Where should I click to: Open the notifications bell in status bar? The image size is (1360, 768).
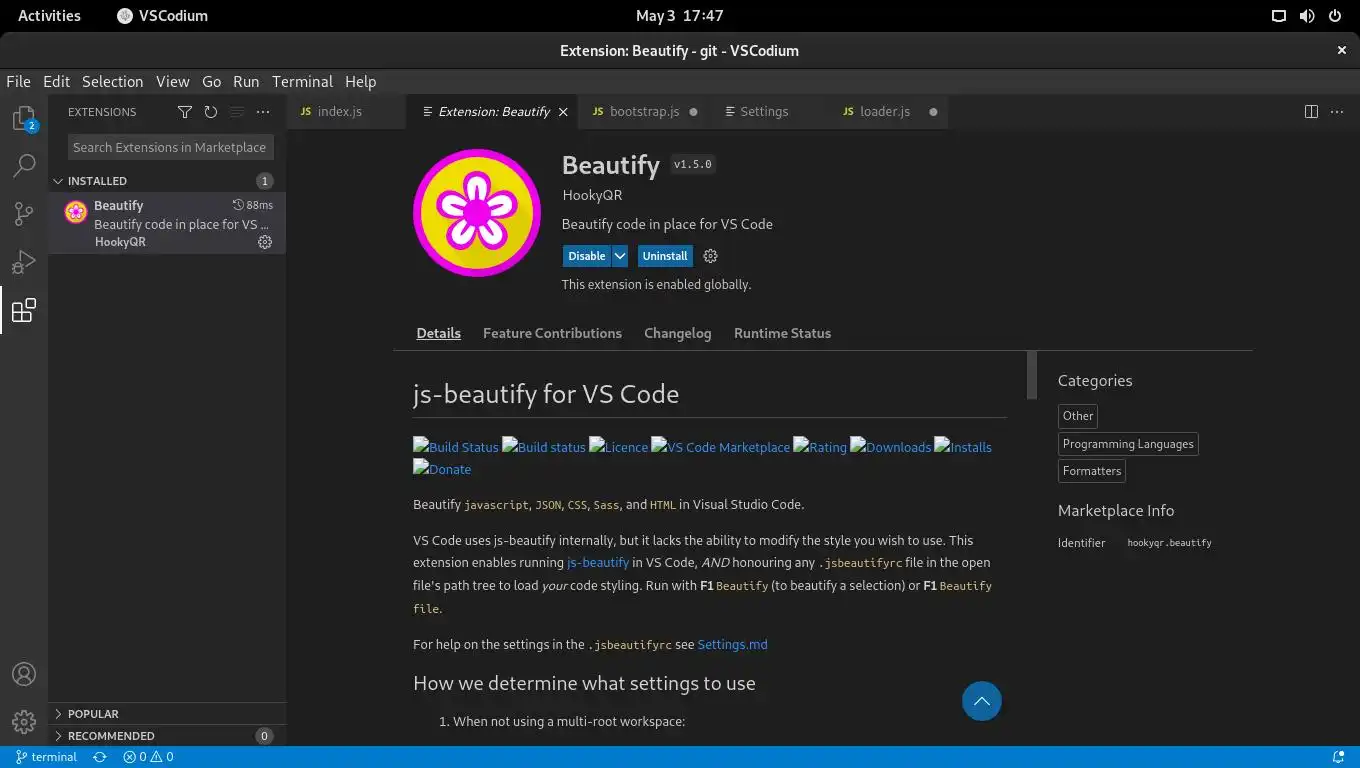[1338, 757]
